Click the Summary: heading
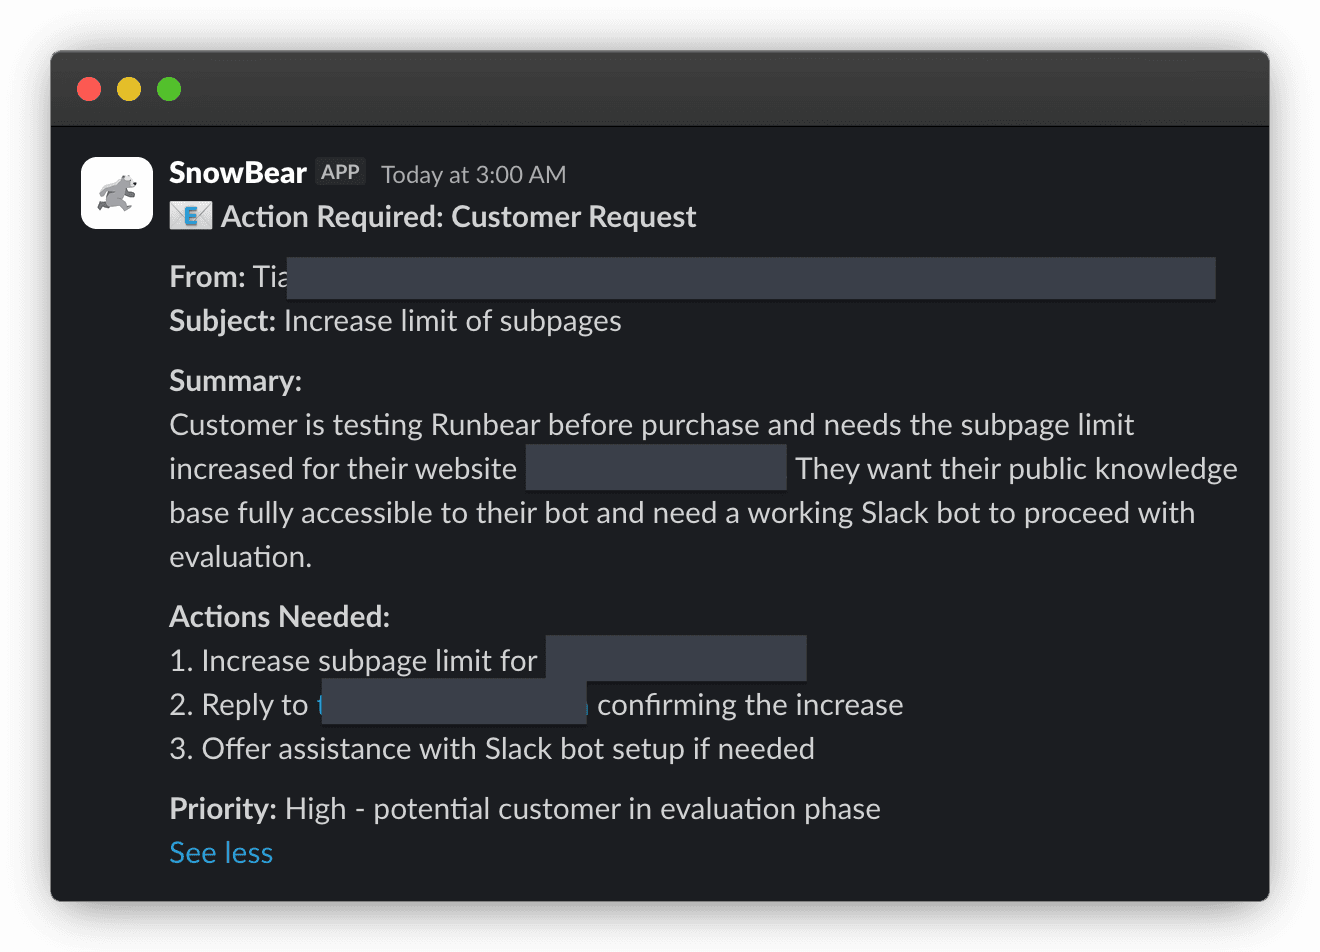 coord(235,381)
